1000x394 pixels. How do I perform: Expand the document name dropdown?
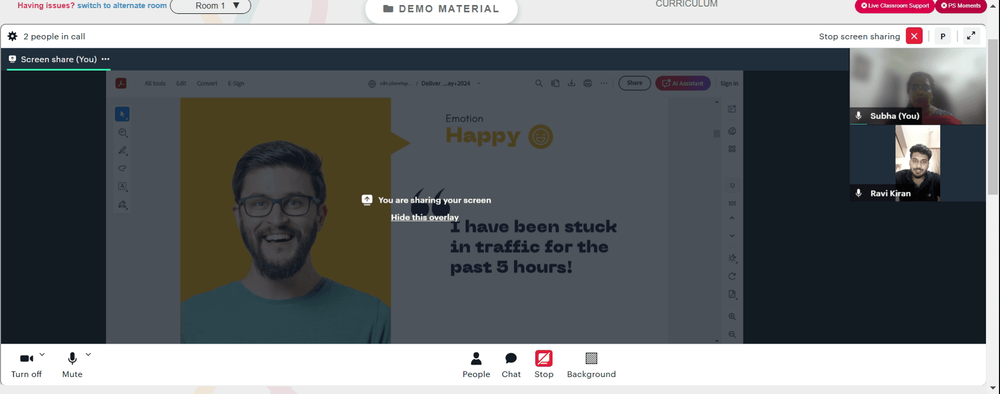[x=479, y=84]
